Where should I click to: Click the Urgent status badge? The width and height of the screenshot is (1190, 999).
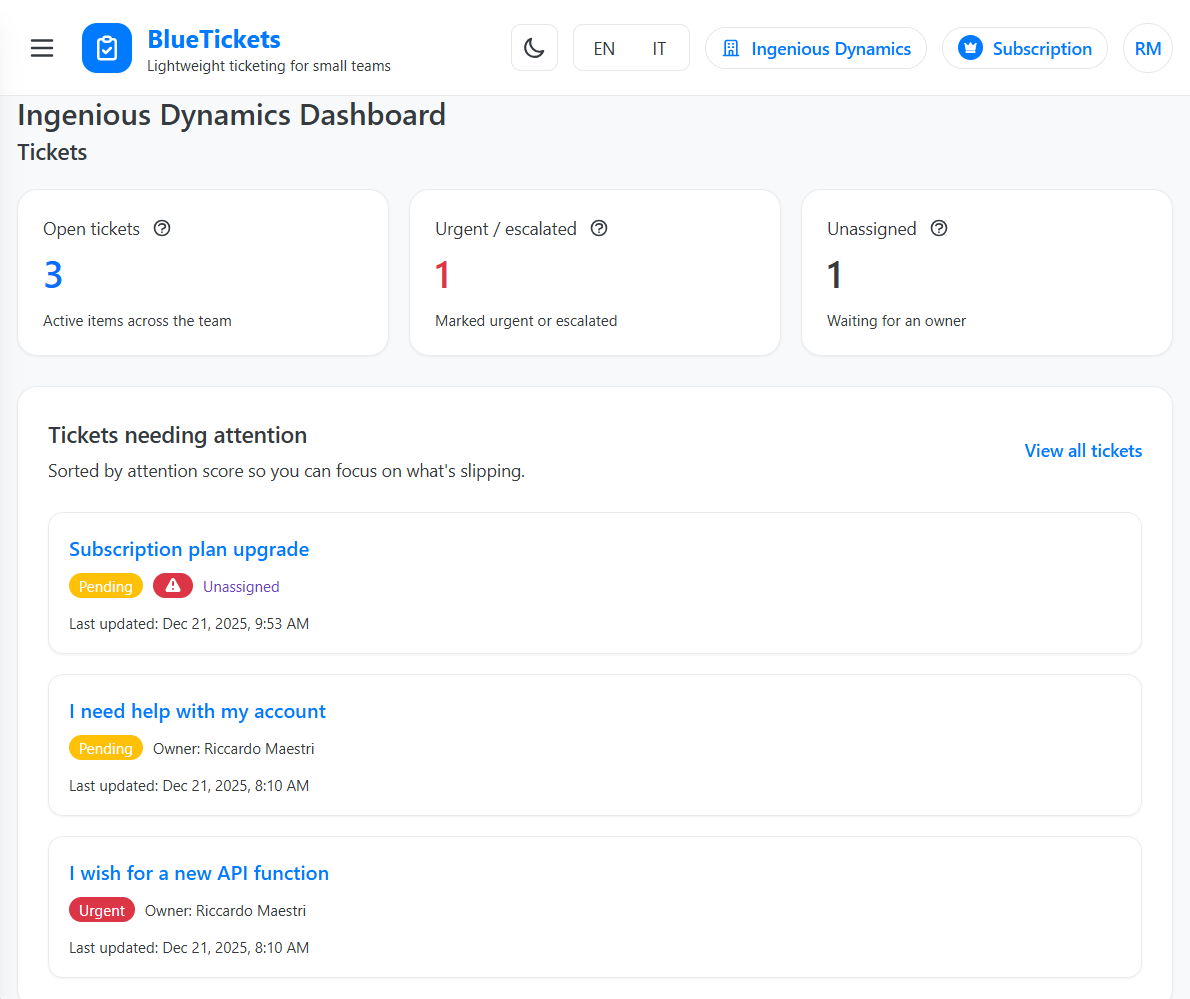pyautogui.click(x=101, y=910)
